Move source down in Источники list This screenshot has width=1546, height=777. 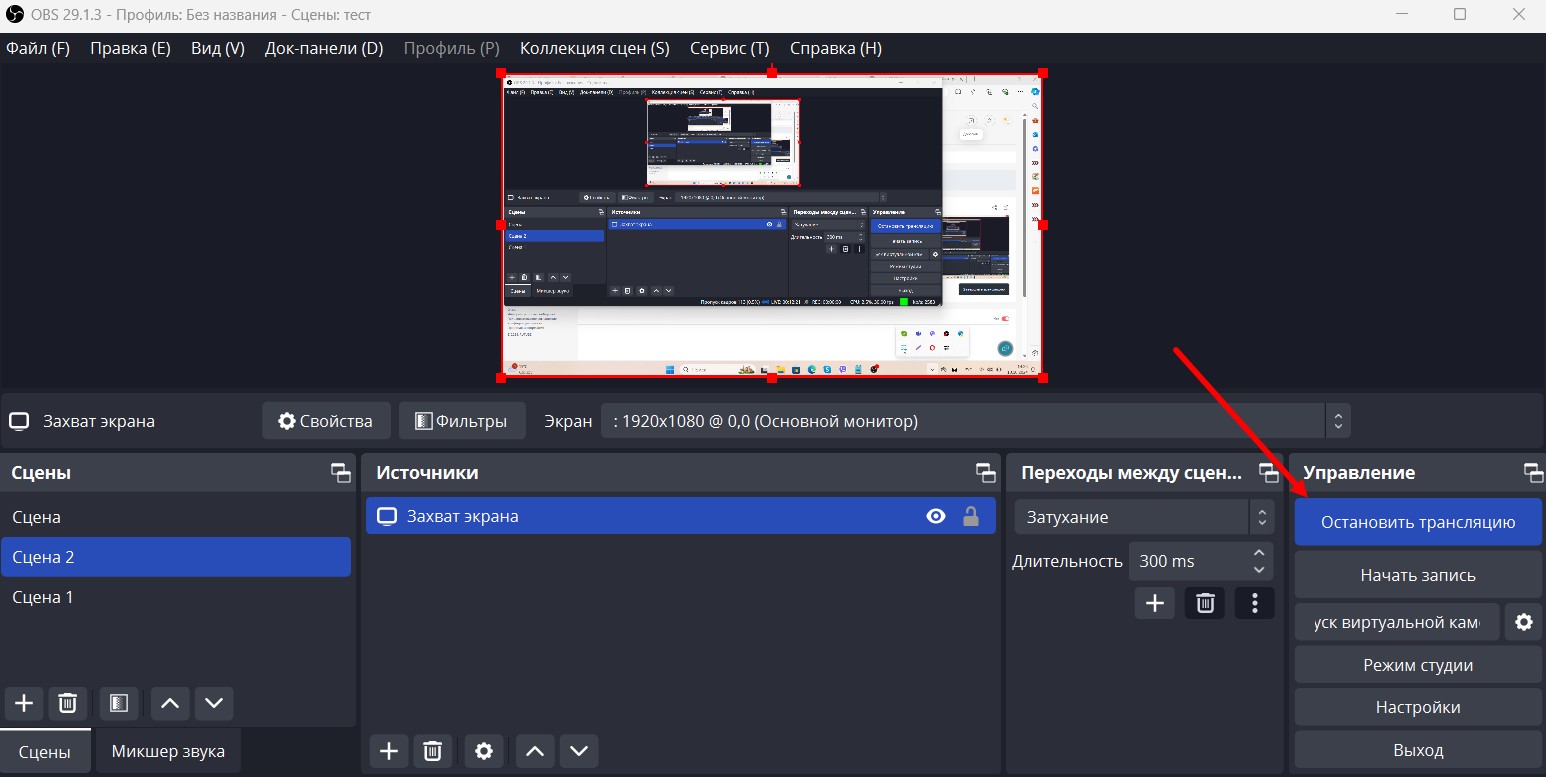tap(579, 751)
